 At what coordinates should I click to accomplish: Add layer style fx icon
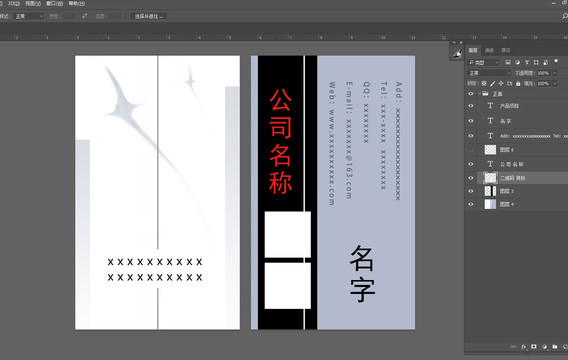524,347
